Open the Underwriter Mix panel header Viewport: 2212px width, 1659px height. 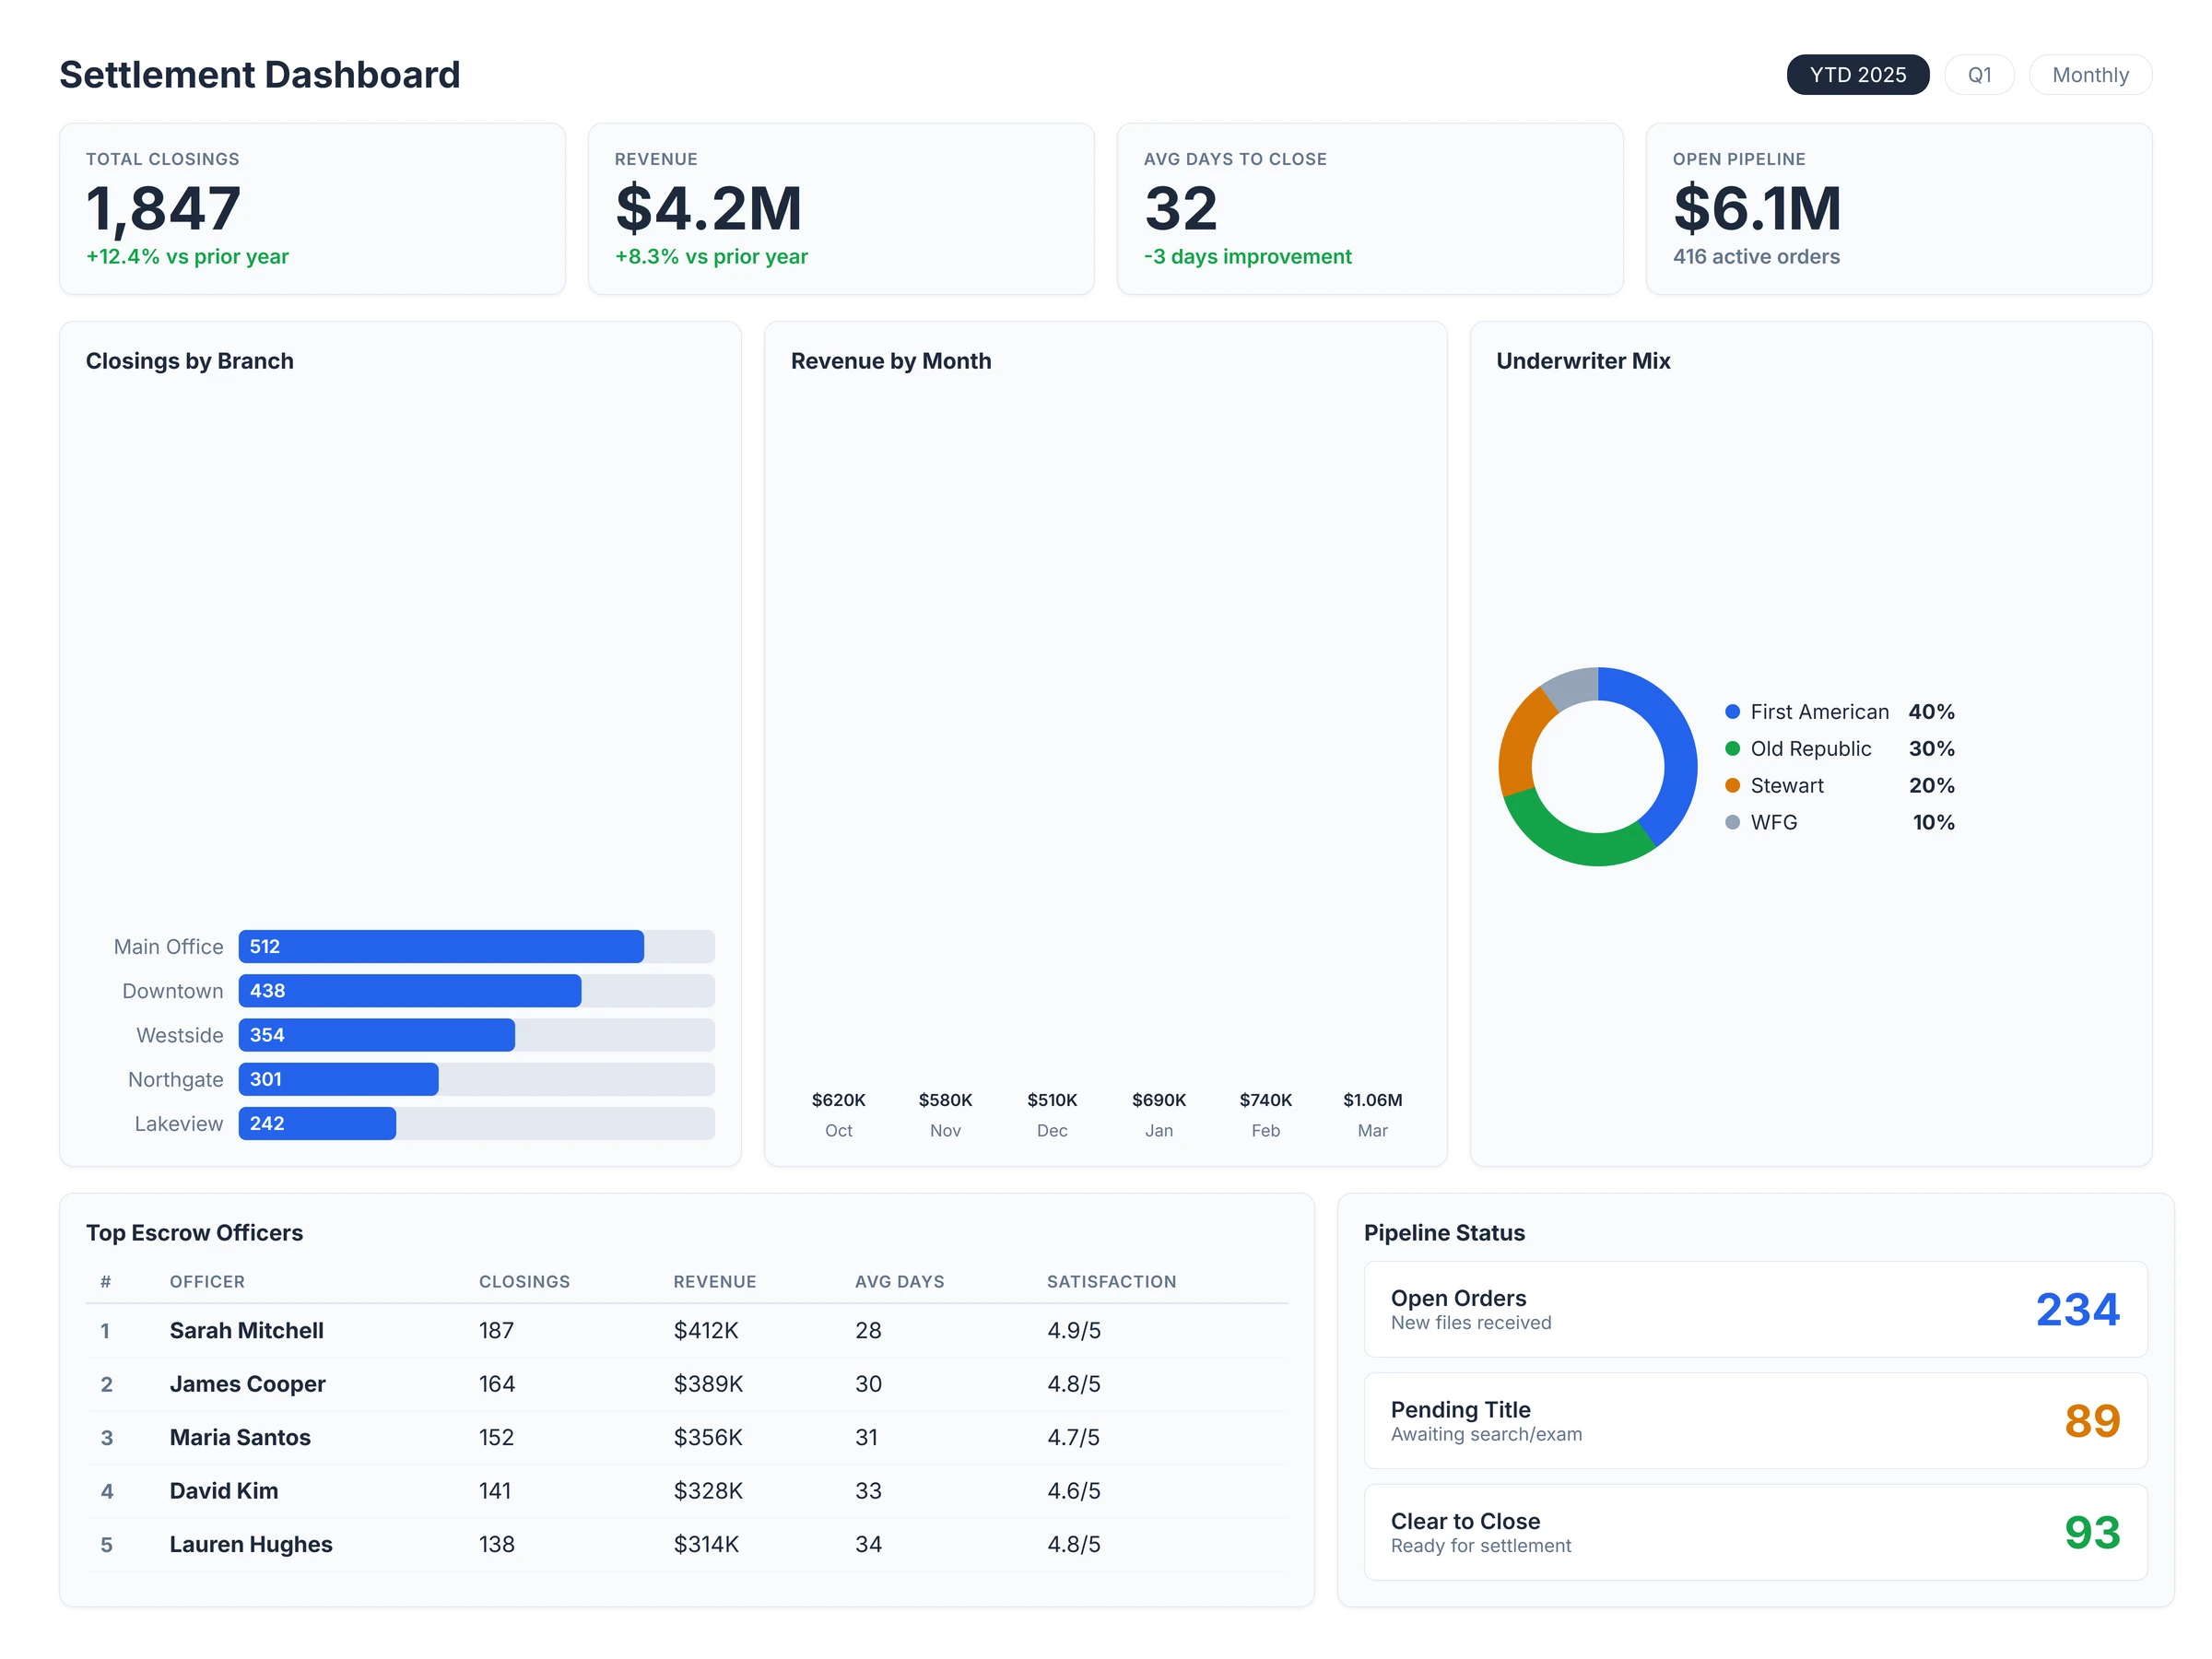click(x=1584, y=361)
